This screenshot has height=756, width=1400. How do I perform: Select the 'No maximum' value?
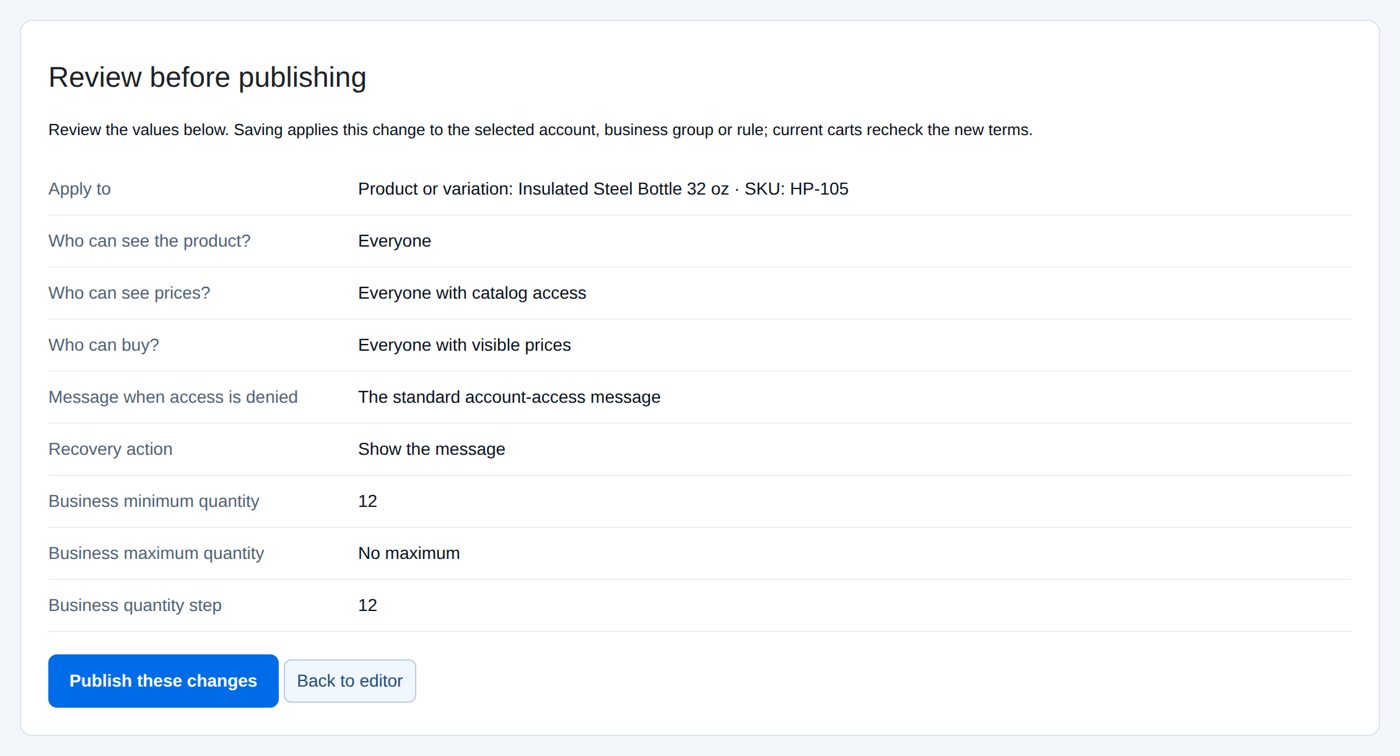pyautogui.click(x=409, y=553)
